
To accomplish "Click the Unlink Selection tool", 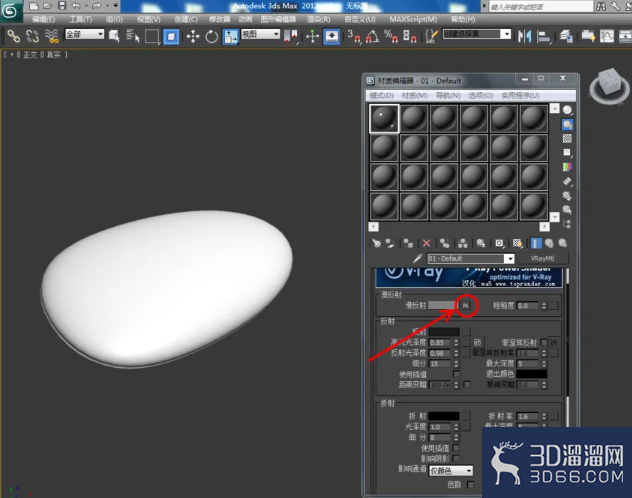I will pyautogui.click(x=32, y=36).
